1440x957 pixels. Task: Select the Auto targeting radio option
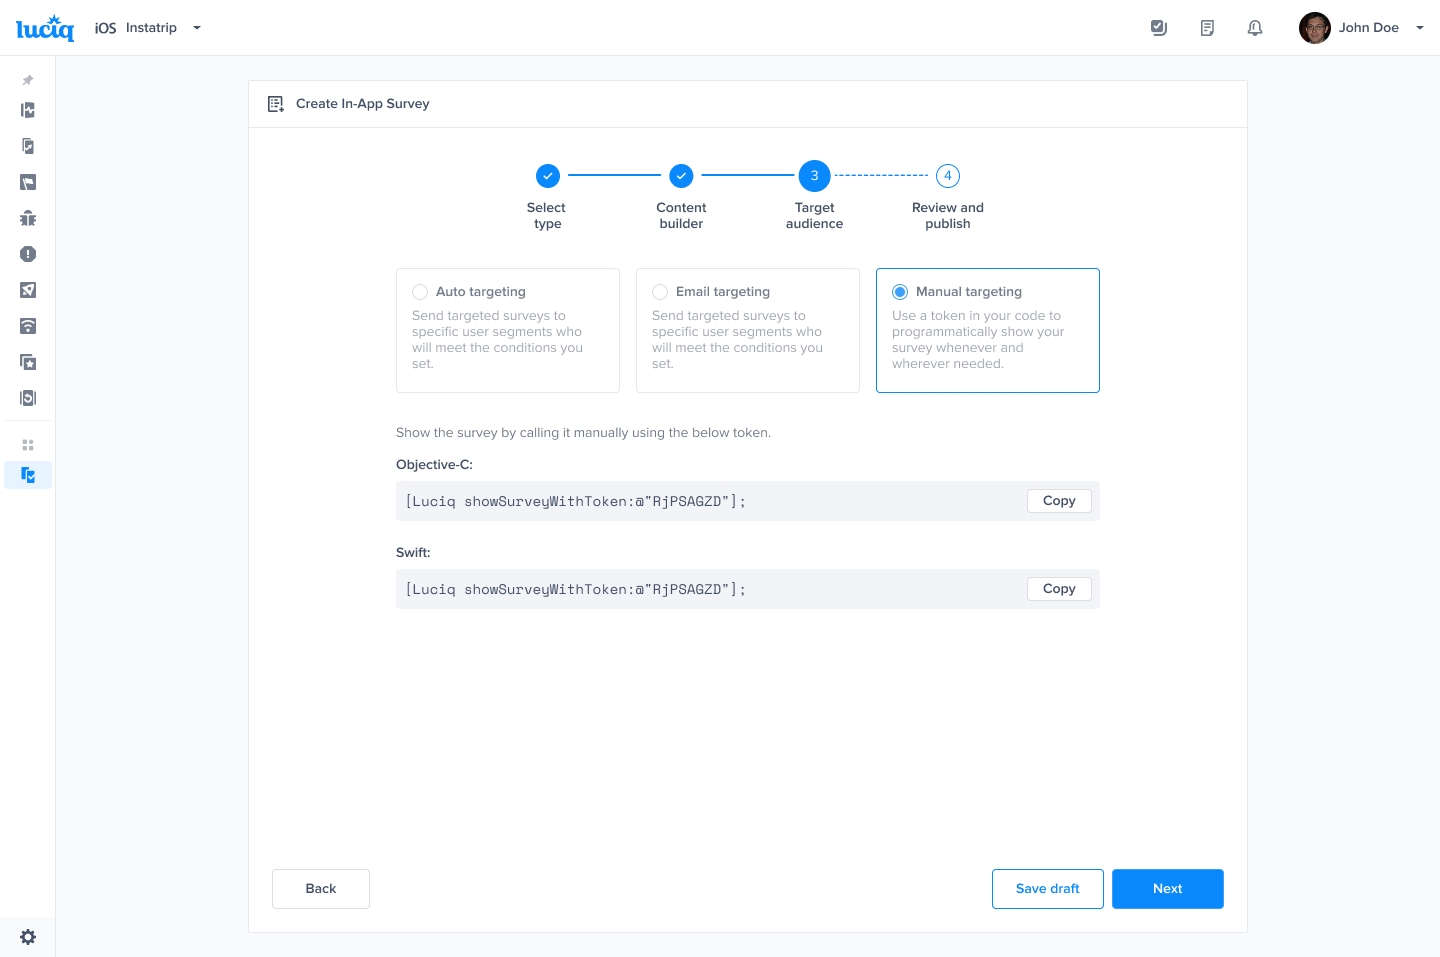click(x=420, y=292)
